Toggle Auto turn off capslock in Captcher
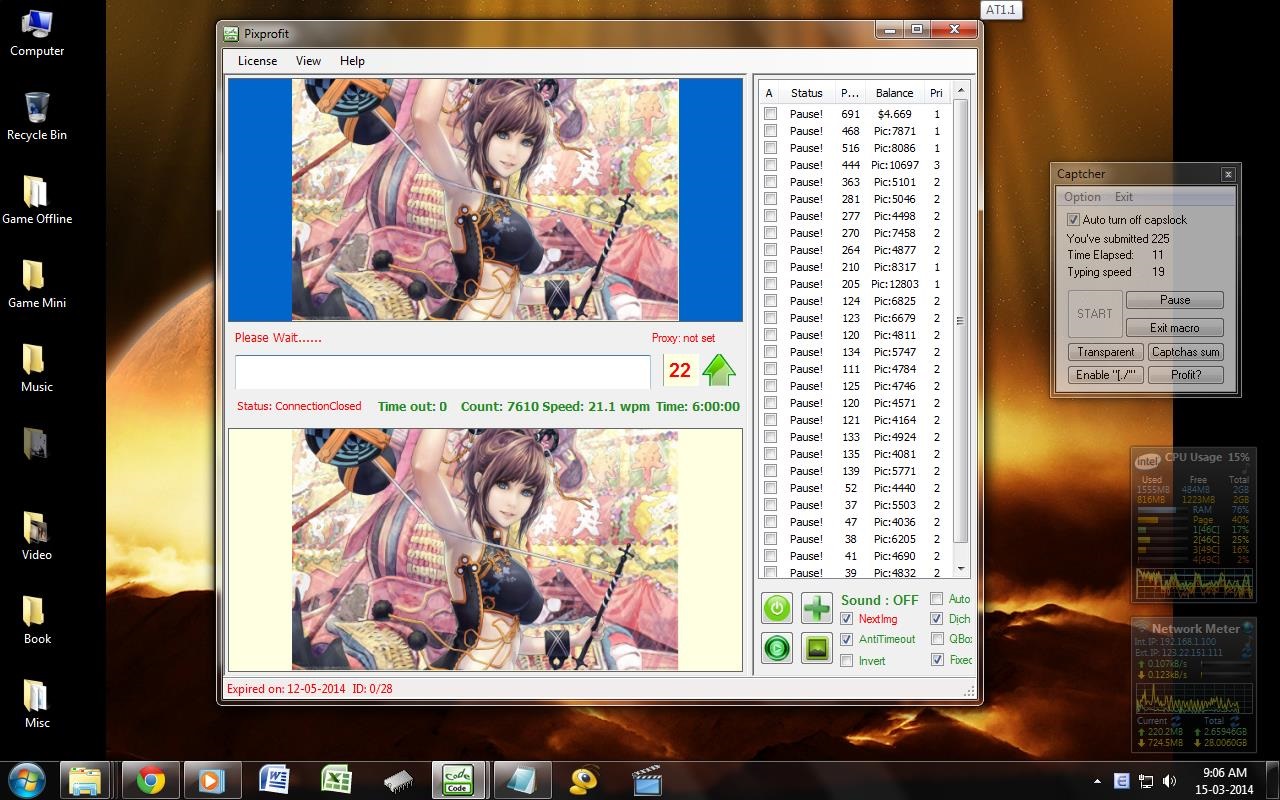The image size is (1280, 800). tap(1074, 220)
